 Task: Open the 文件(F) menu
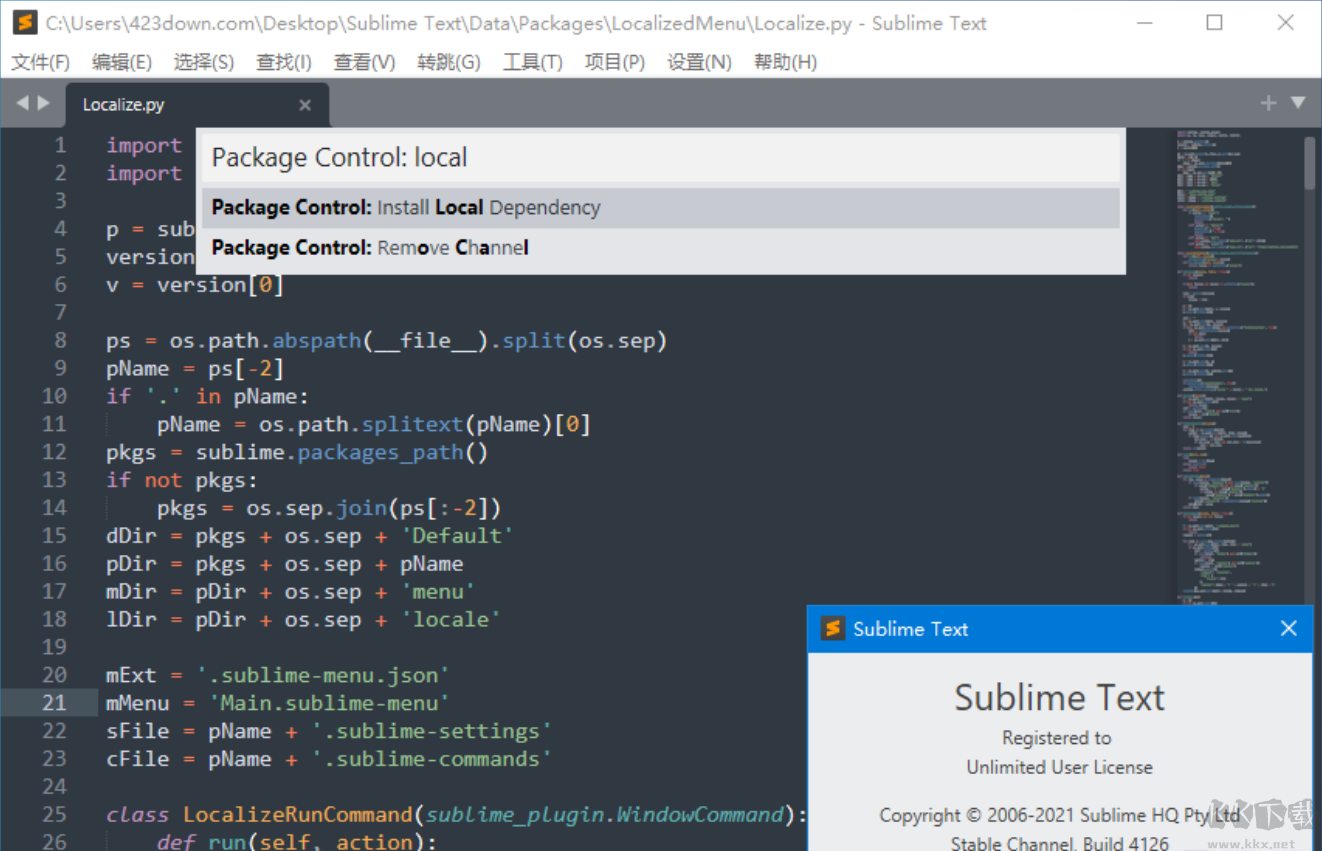(40, 61)
